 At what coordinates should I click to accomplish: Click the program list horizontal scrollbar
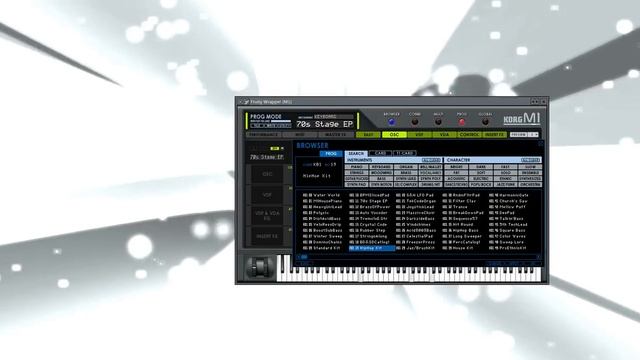[419, 257]
